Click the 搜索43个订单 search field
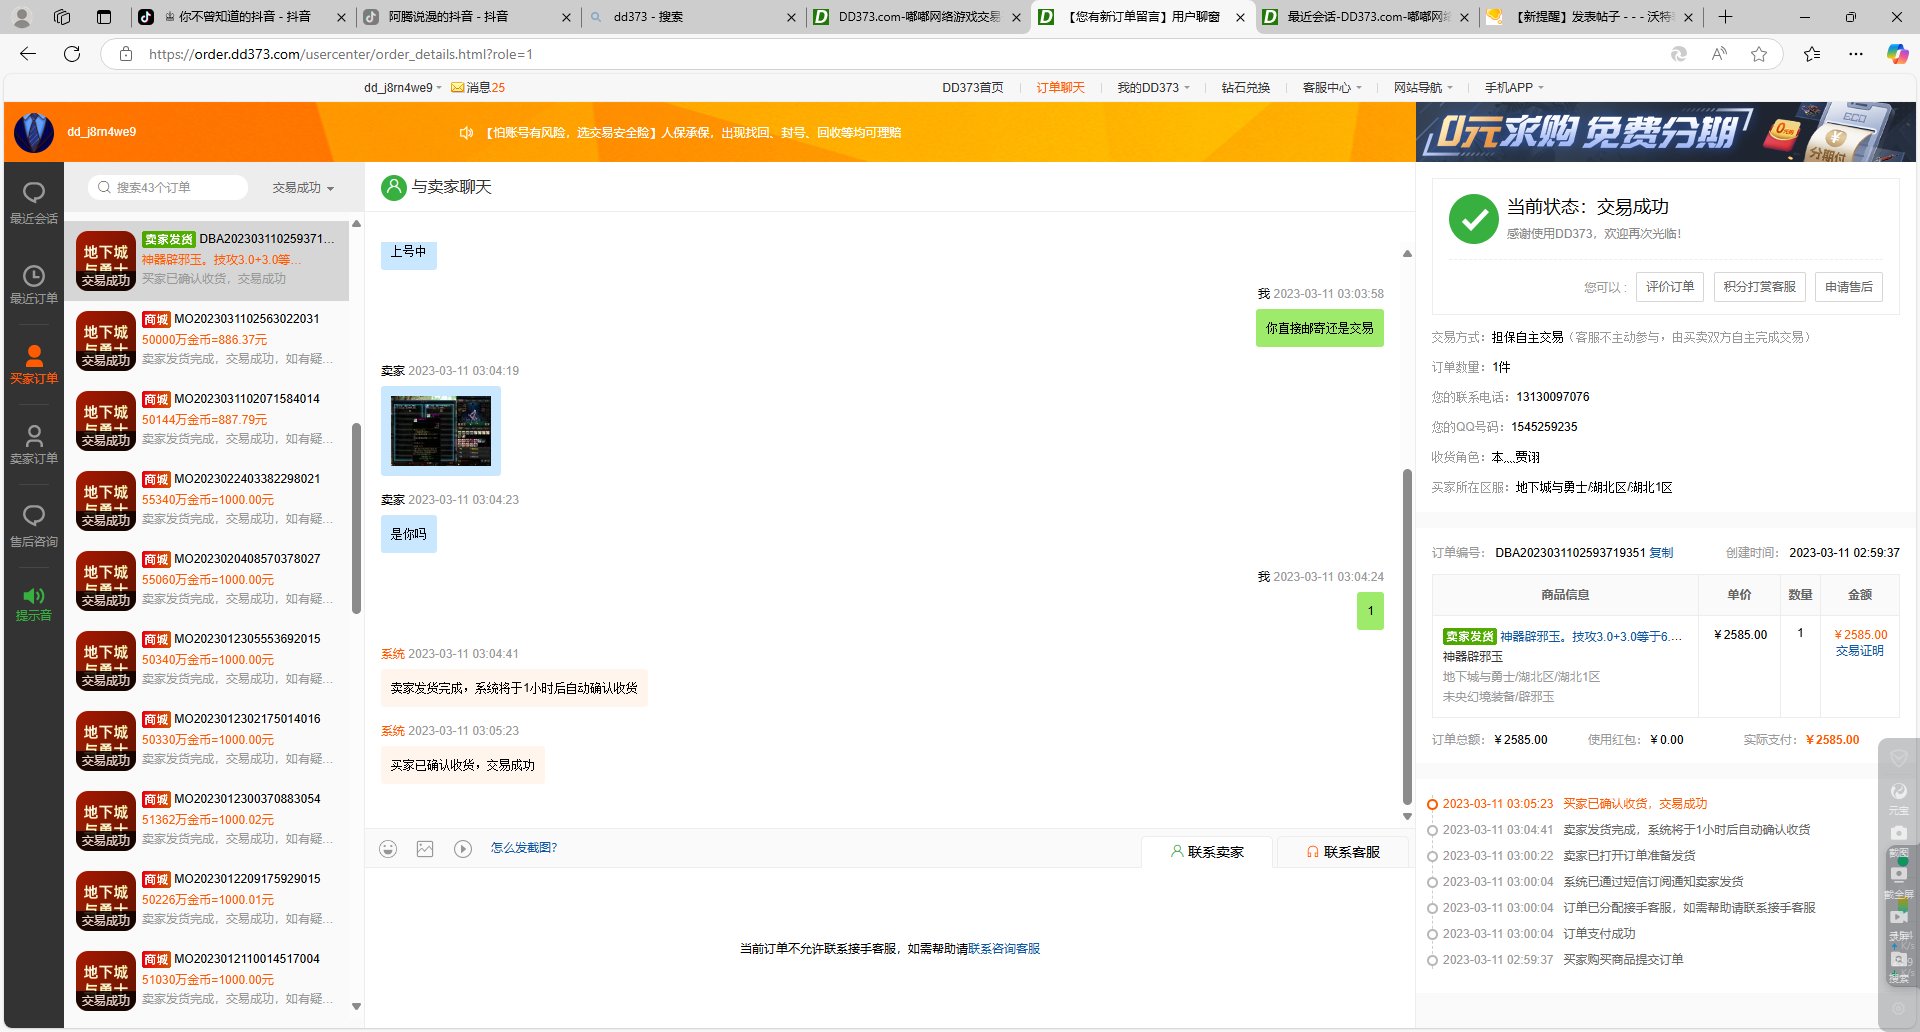Viewport: 1920px width, 1032px height. 168,188
